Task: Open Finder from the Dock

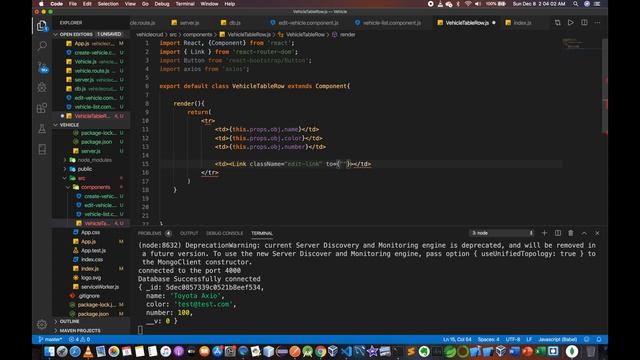Action: click(49, 351)
